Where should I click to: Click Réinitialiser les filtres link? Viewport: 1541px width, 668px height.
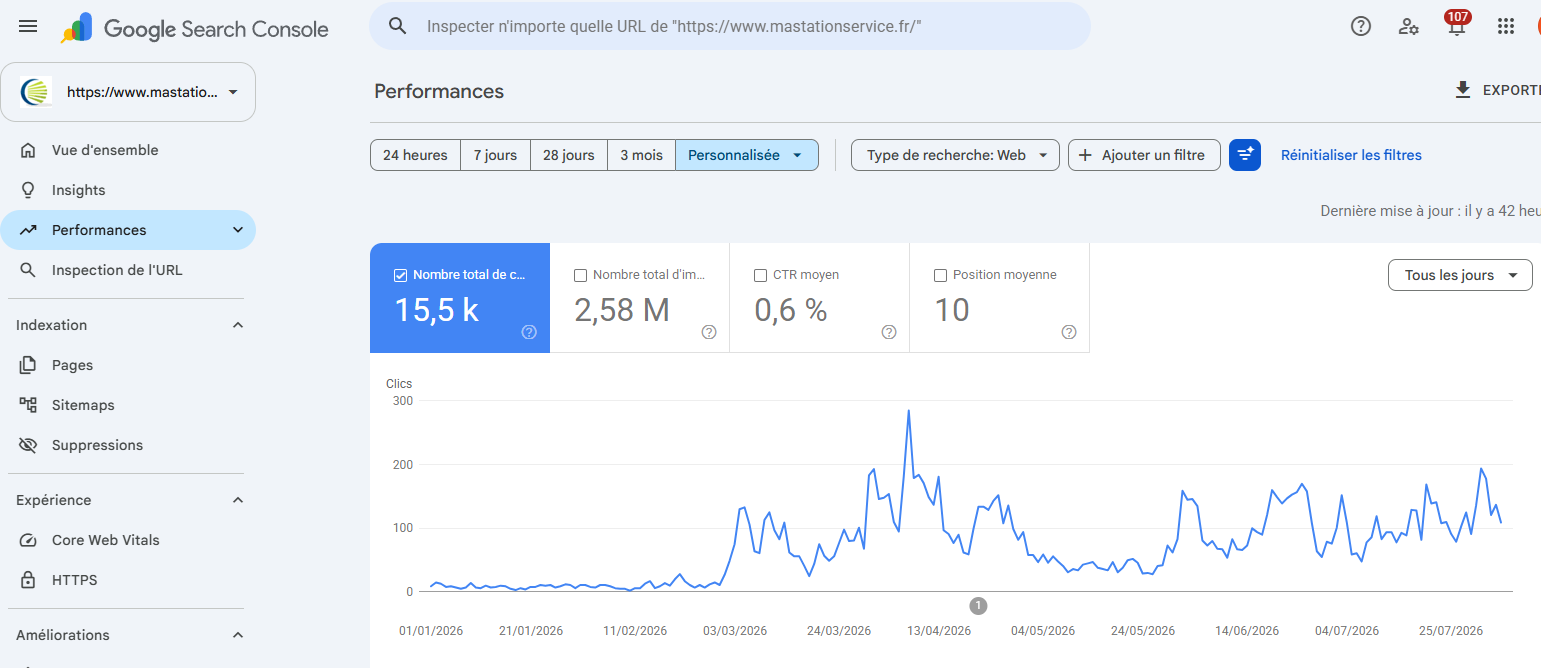pyautogui.click(x=1351, y=155)
